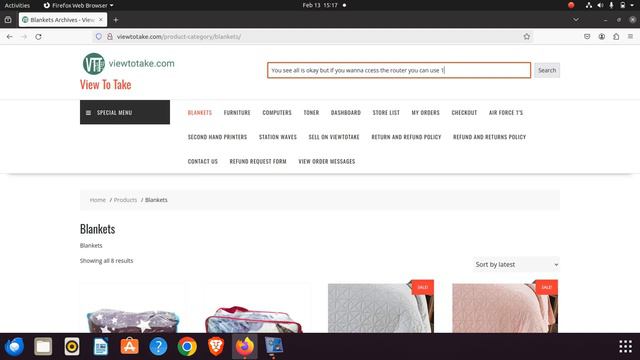Launch Google Chrome from the dock
Viewport: 640px width, 360px height.
[x=187, y=347]
